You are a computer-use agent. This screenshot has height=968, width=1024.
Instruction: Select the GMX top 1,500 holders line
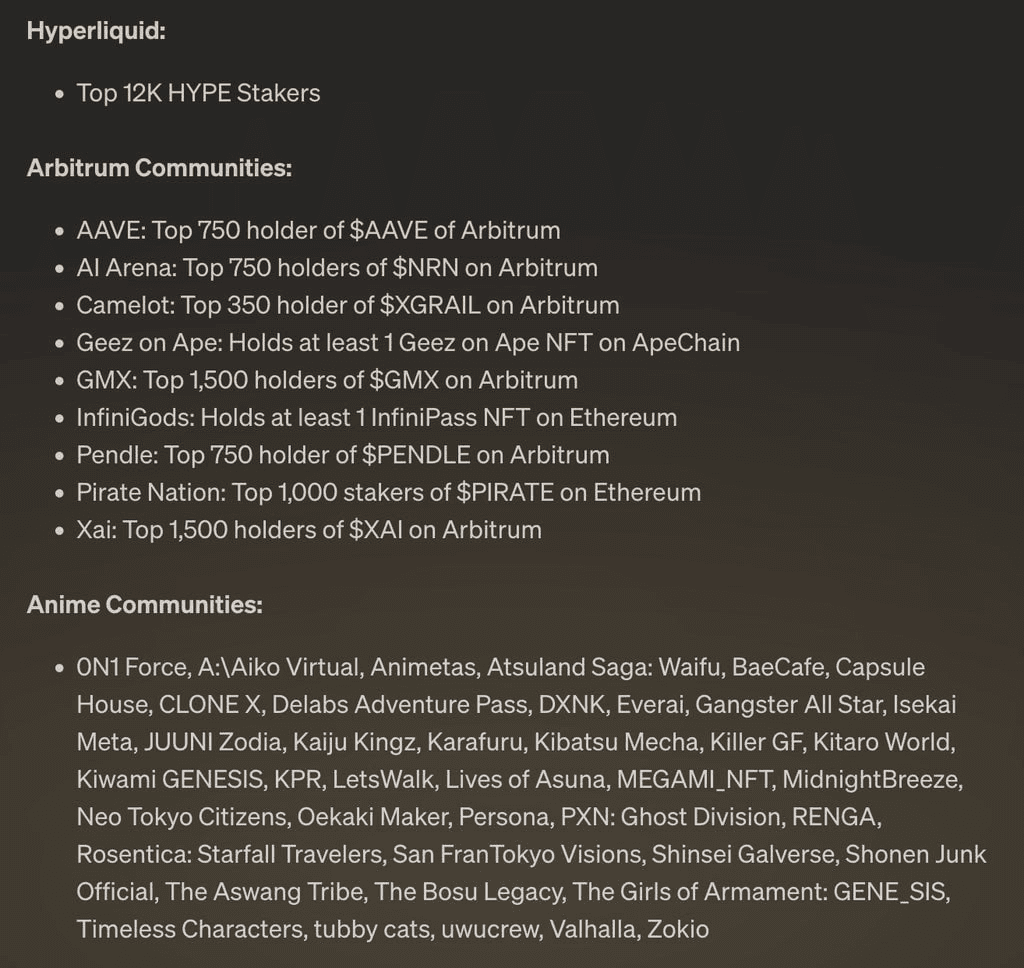click(327, 380)
